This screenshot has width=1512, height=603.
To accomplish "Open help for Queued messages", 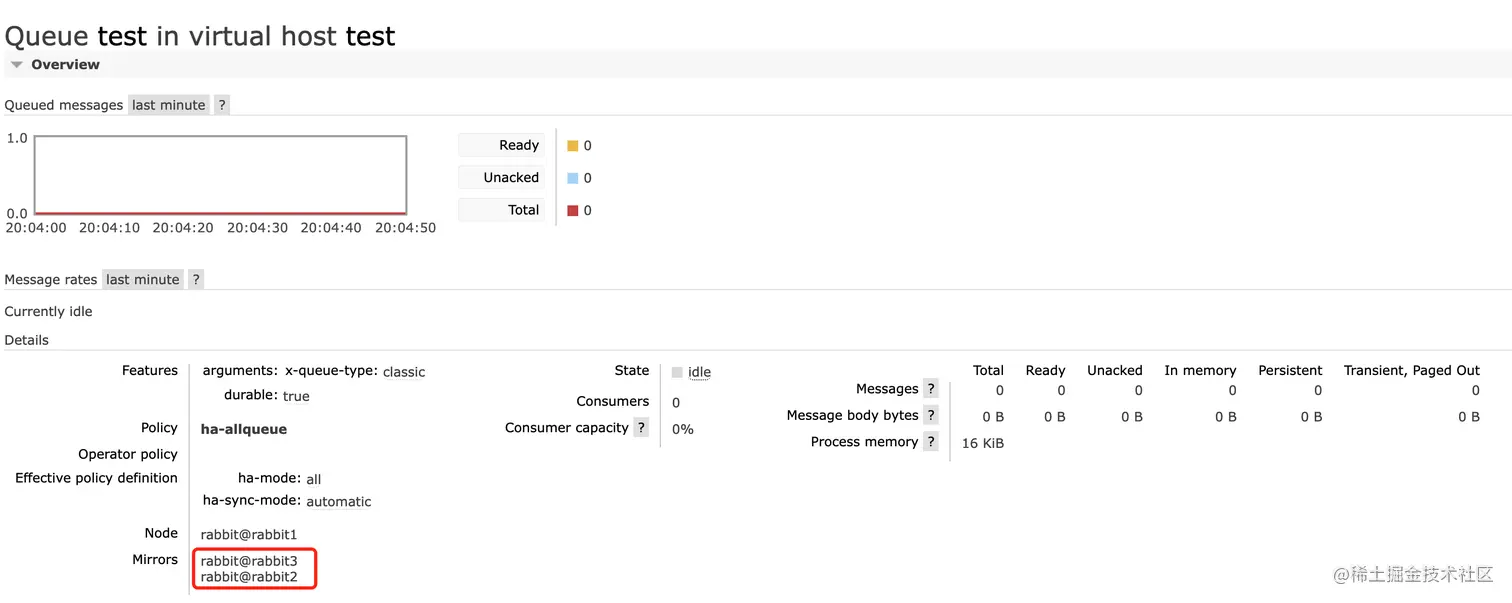I will [222, 105].
